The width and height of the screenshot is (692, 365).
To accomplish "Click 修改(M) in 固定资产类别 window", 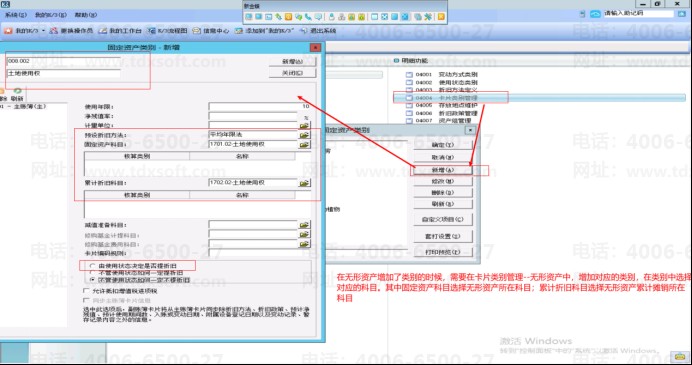I will tap(443, 181).
